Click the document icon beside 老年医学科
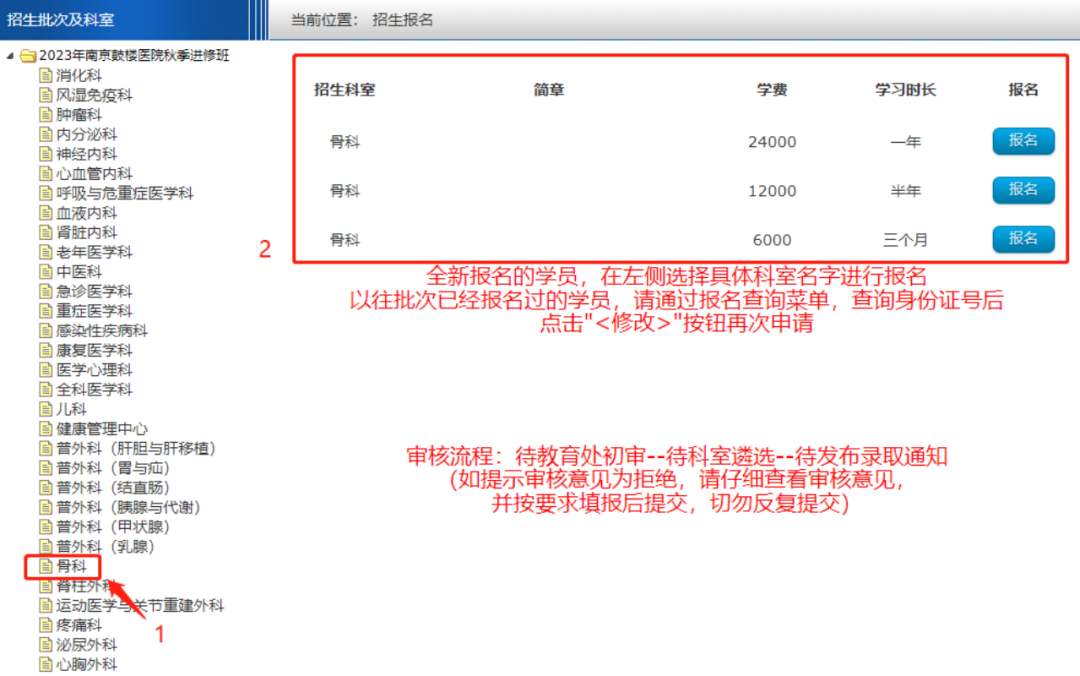The height and width of the screenshot is (676, 1080). 46,252
